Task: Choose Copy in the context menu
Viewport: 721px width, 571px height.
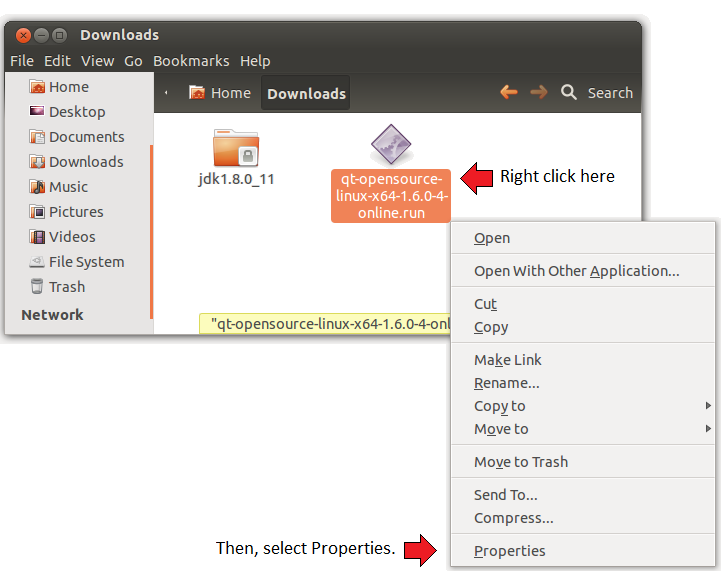Action: [583, 327]
